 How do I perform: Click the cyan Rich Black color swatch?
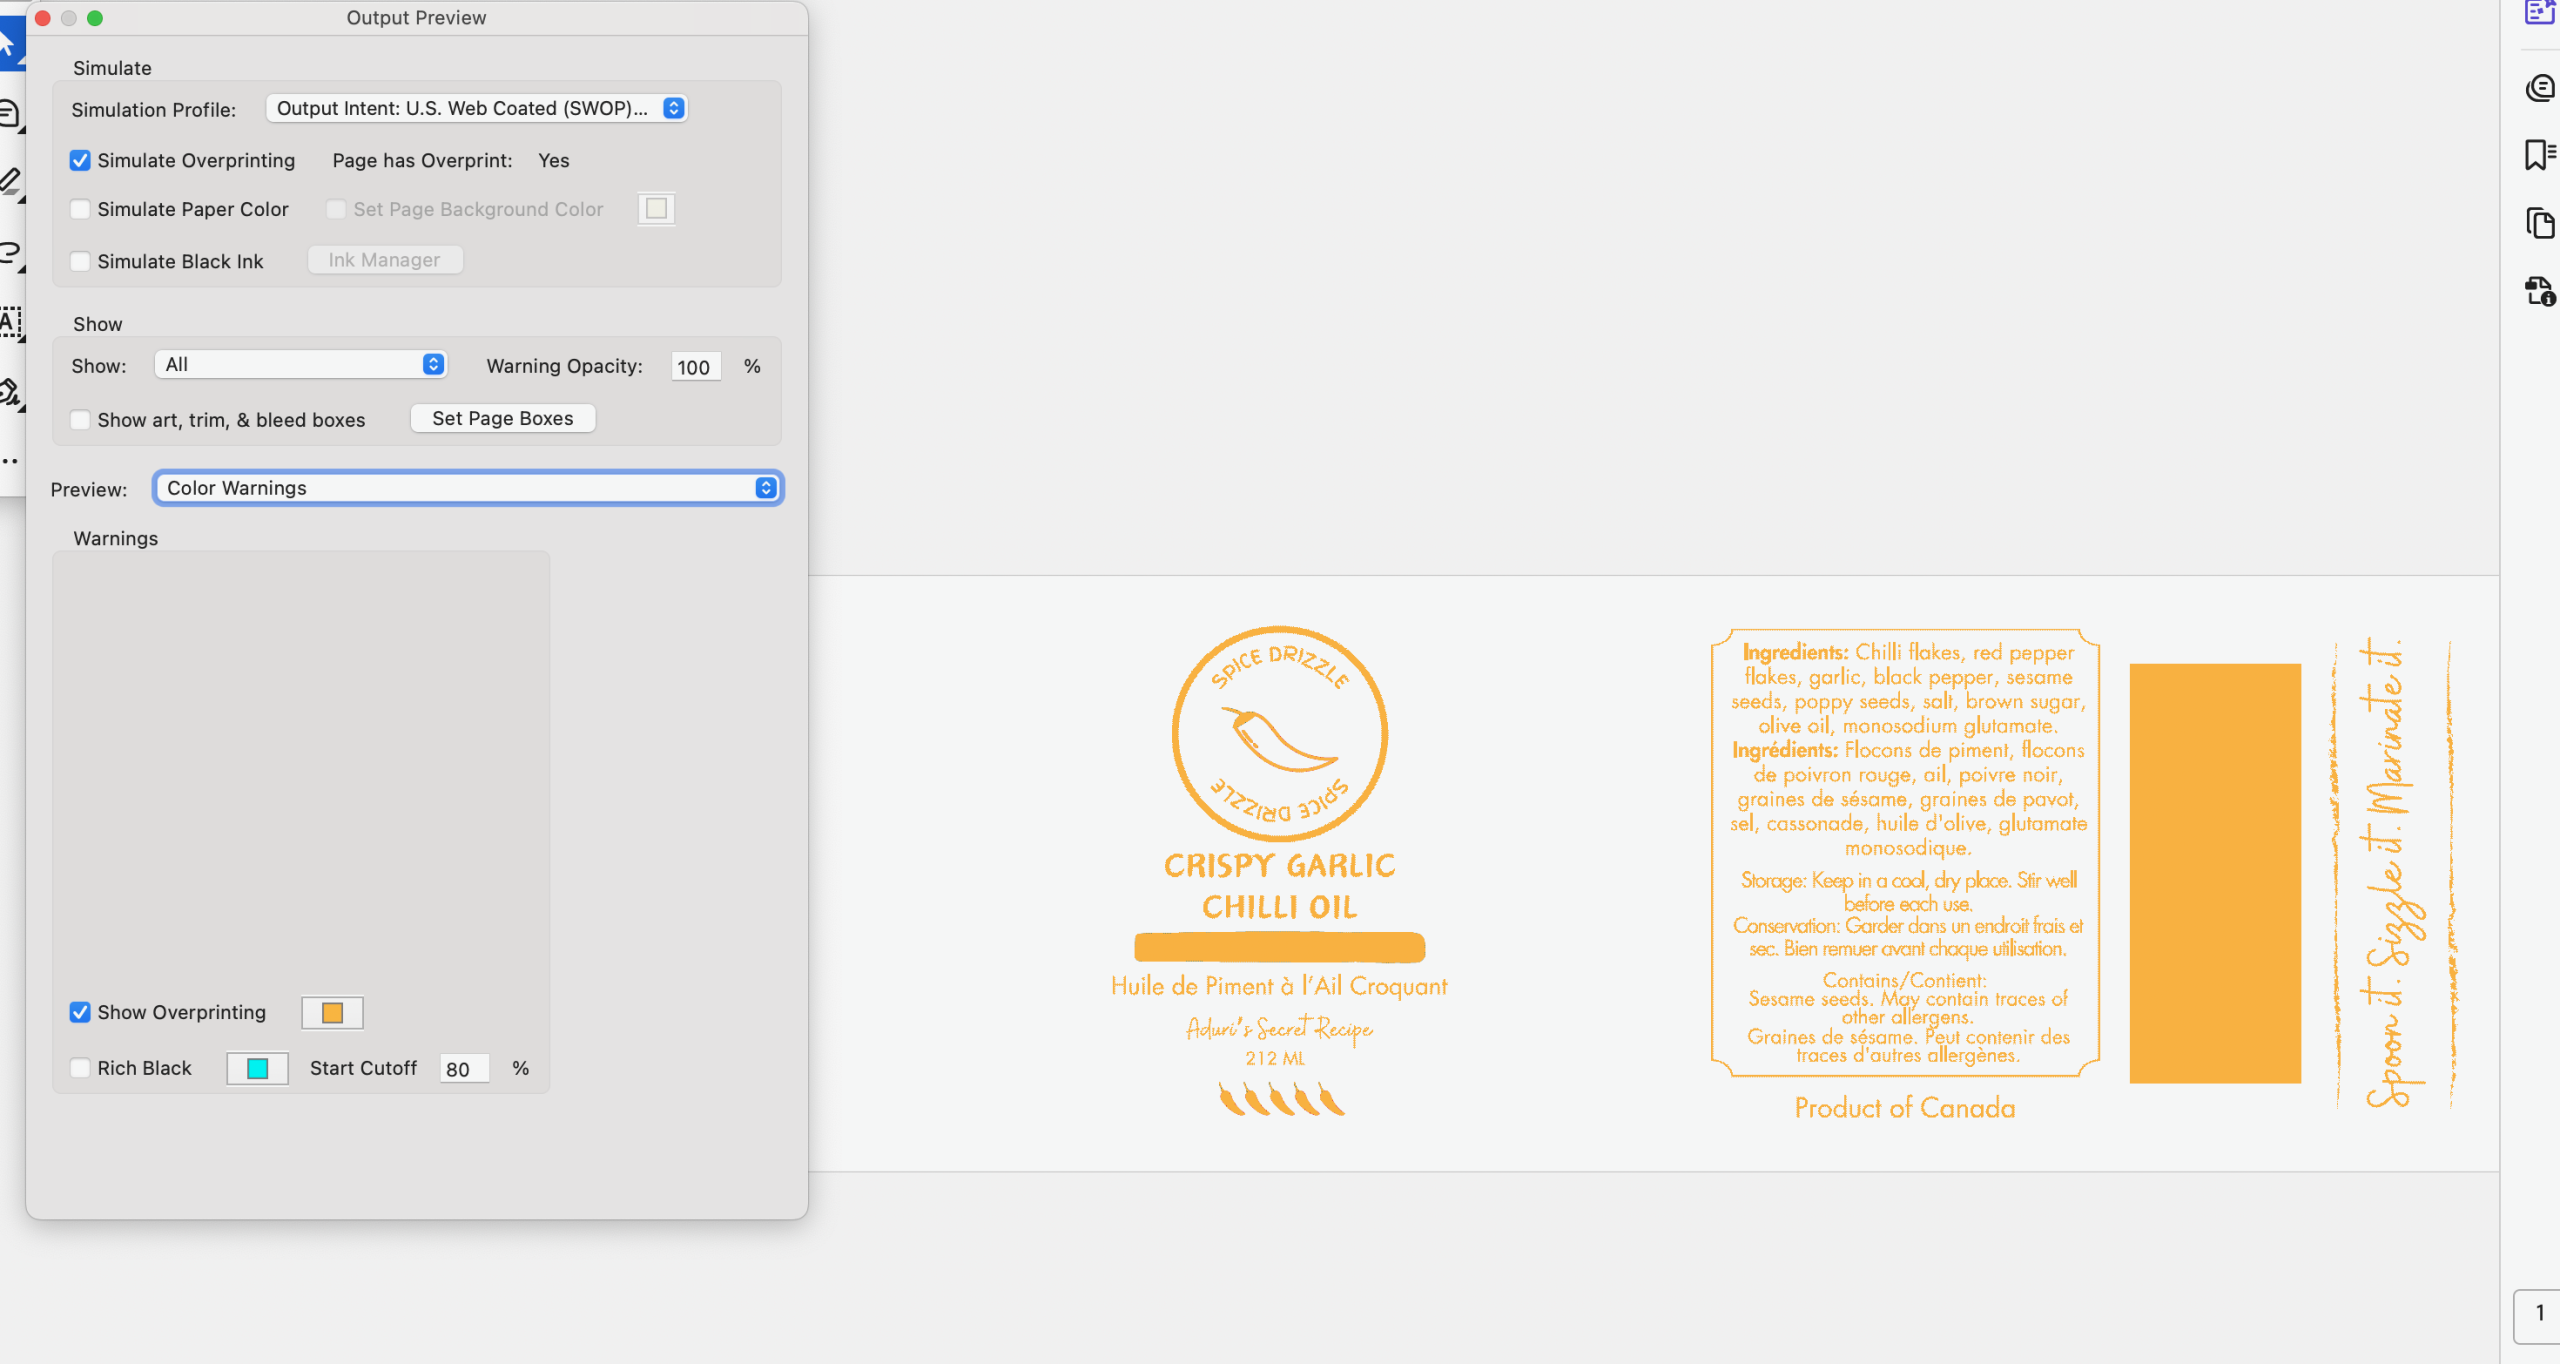click(257, 1068)
